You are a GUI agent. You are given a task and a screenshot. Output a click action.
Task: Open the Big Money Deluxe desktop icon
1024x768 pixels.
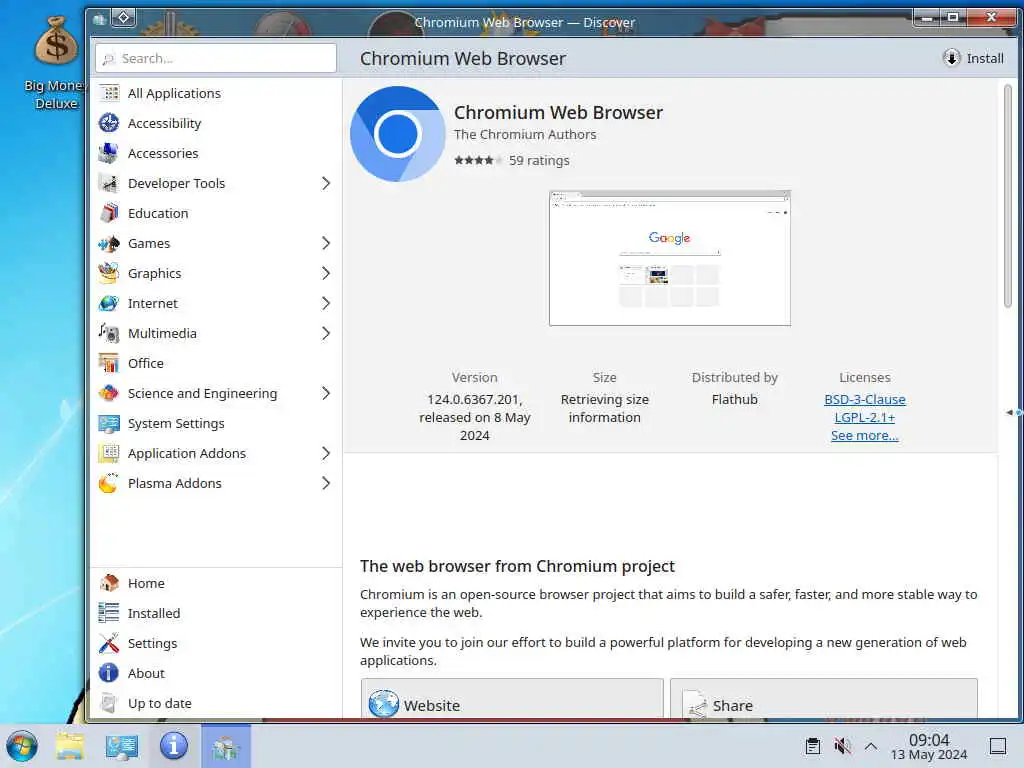[x=56, y=63]
